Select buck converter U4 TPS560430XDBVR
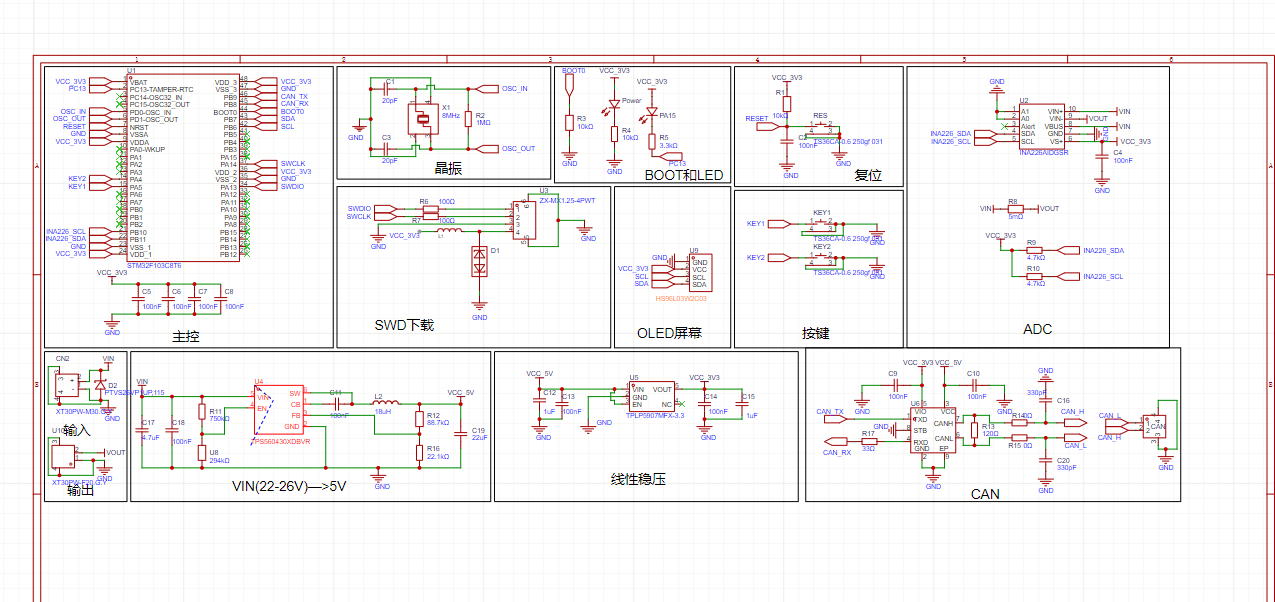1275x602 pixels. pos(279,409)
